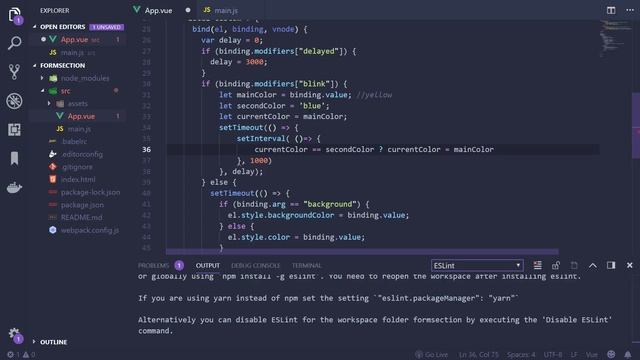Toggle the output scroll lock
This screenshot has width=640, height=360.
point(556,265)
